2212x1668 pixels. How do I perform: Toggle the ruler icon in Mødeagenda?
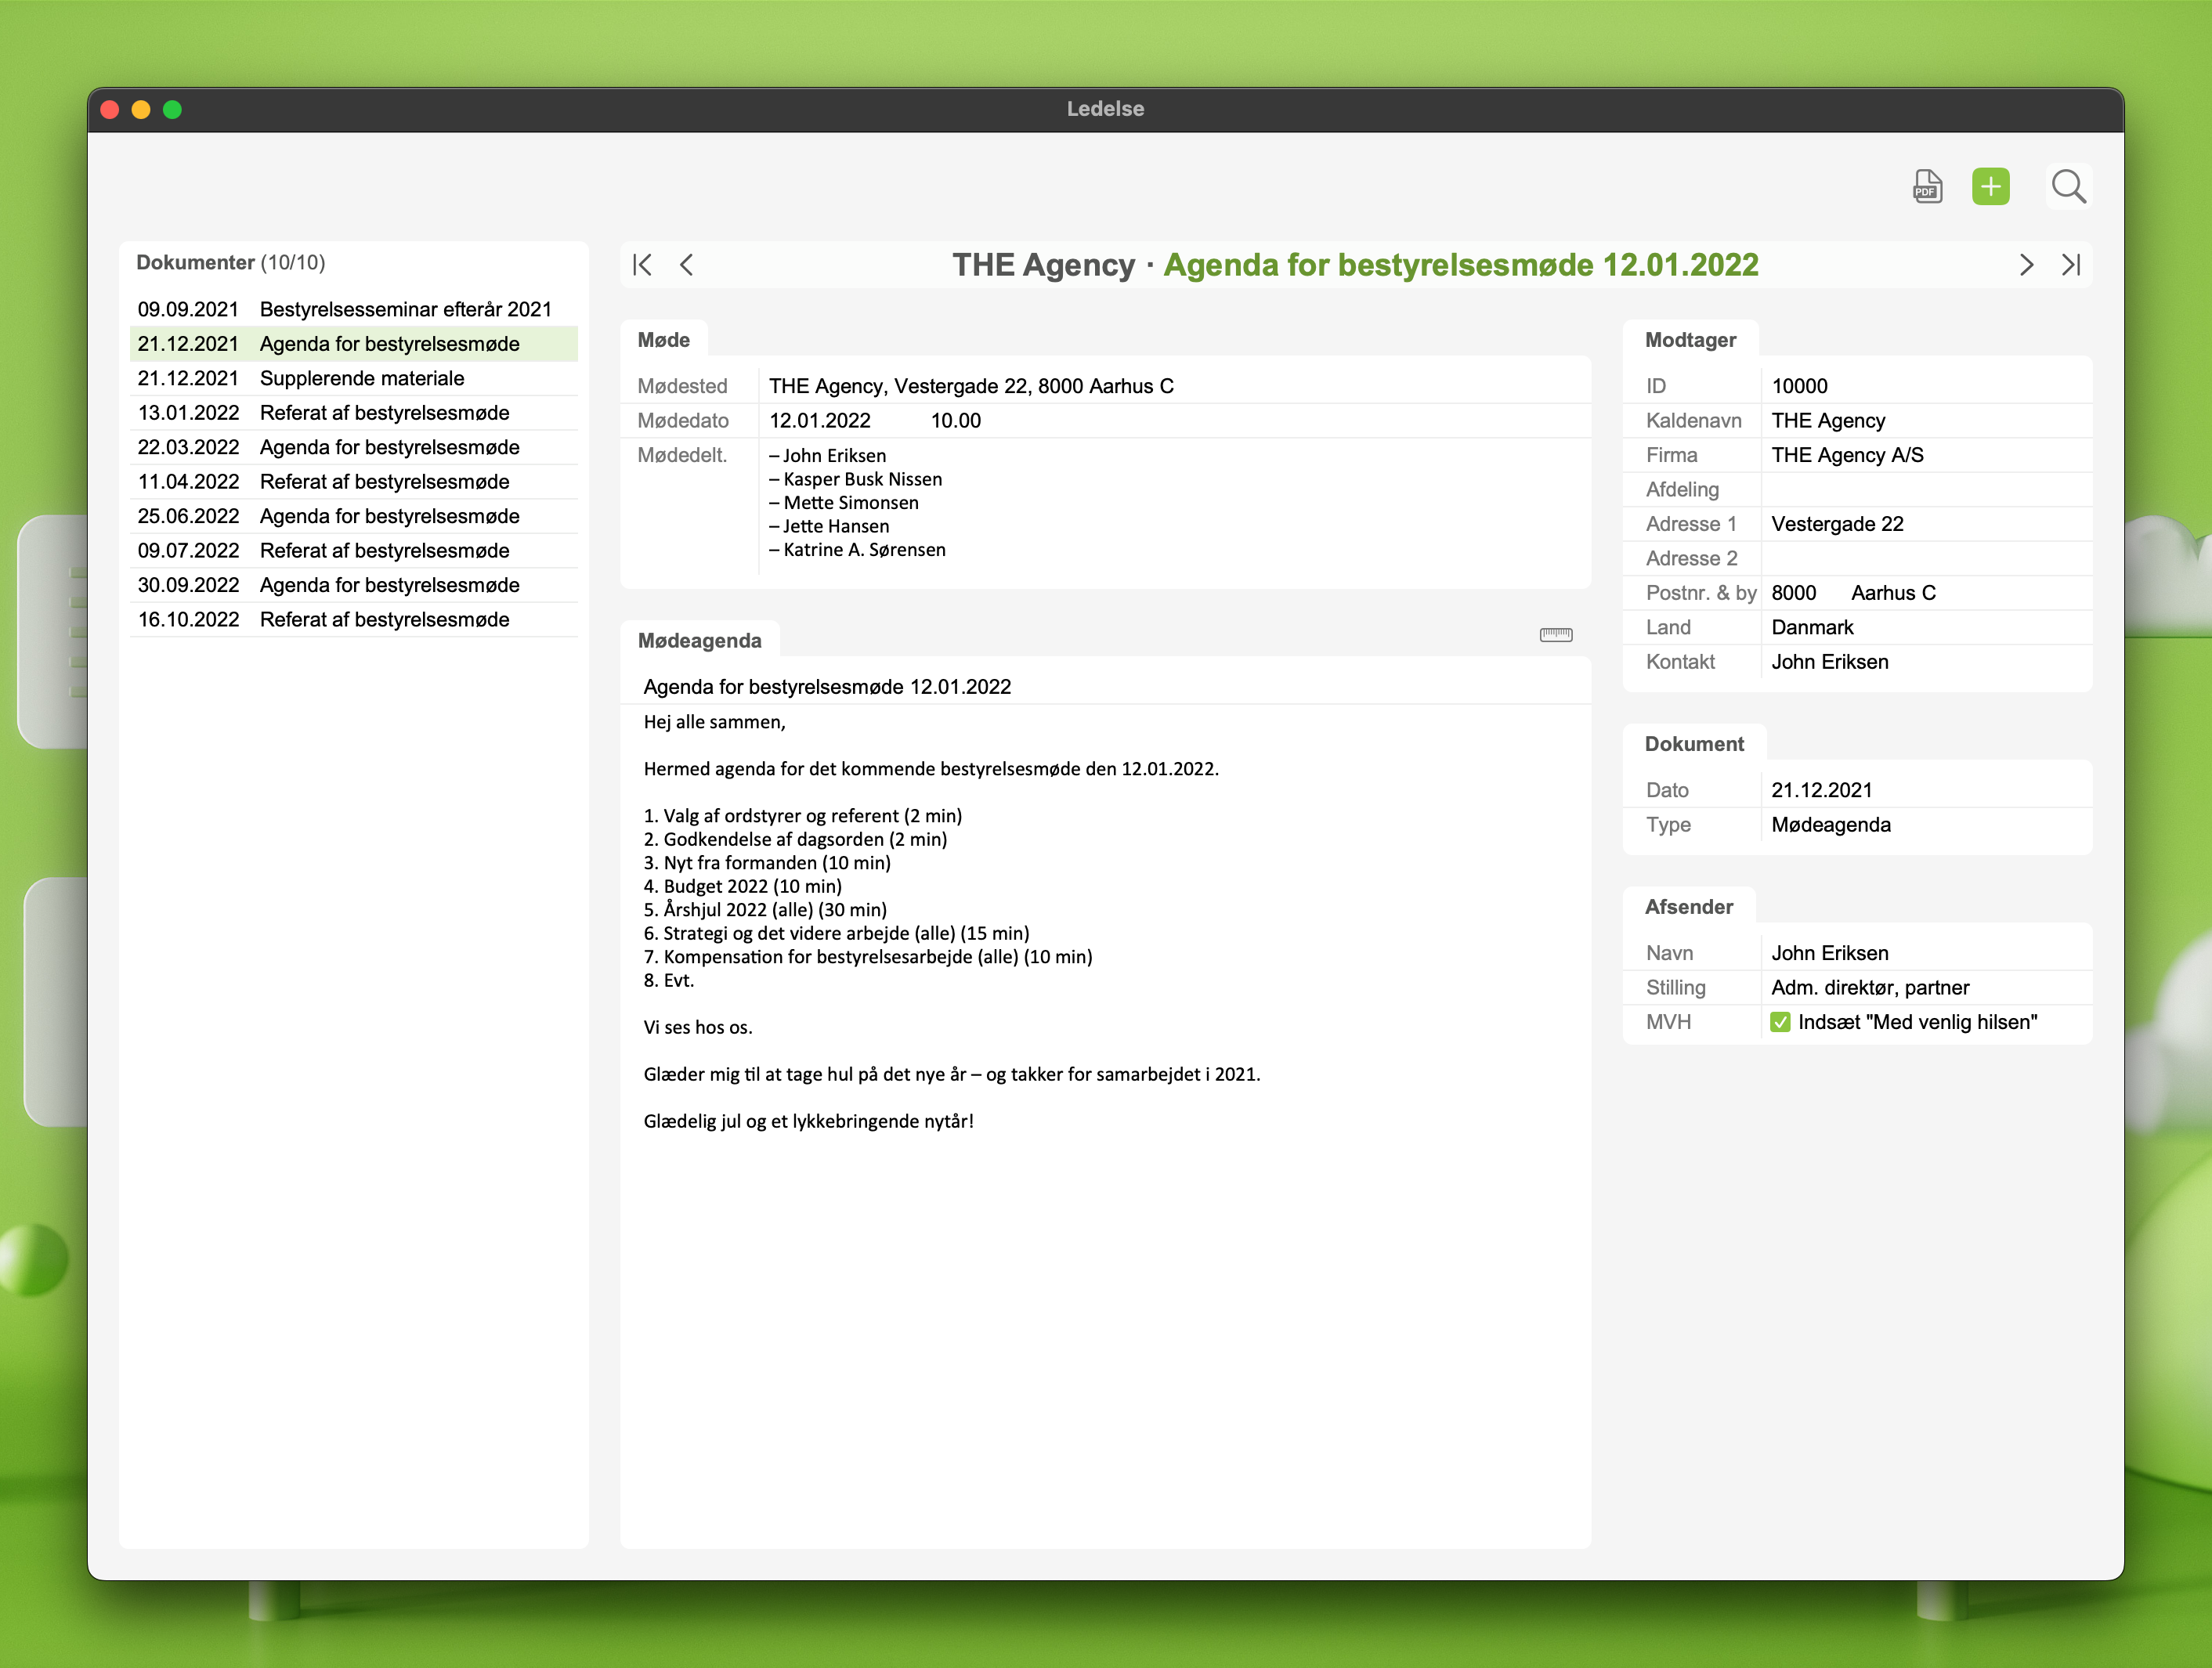coord(1555,635)
